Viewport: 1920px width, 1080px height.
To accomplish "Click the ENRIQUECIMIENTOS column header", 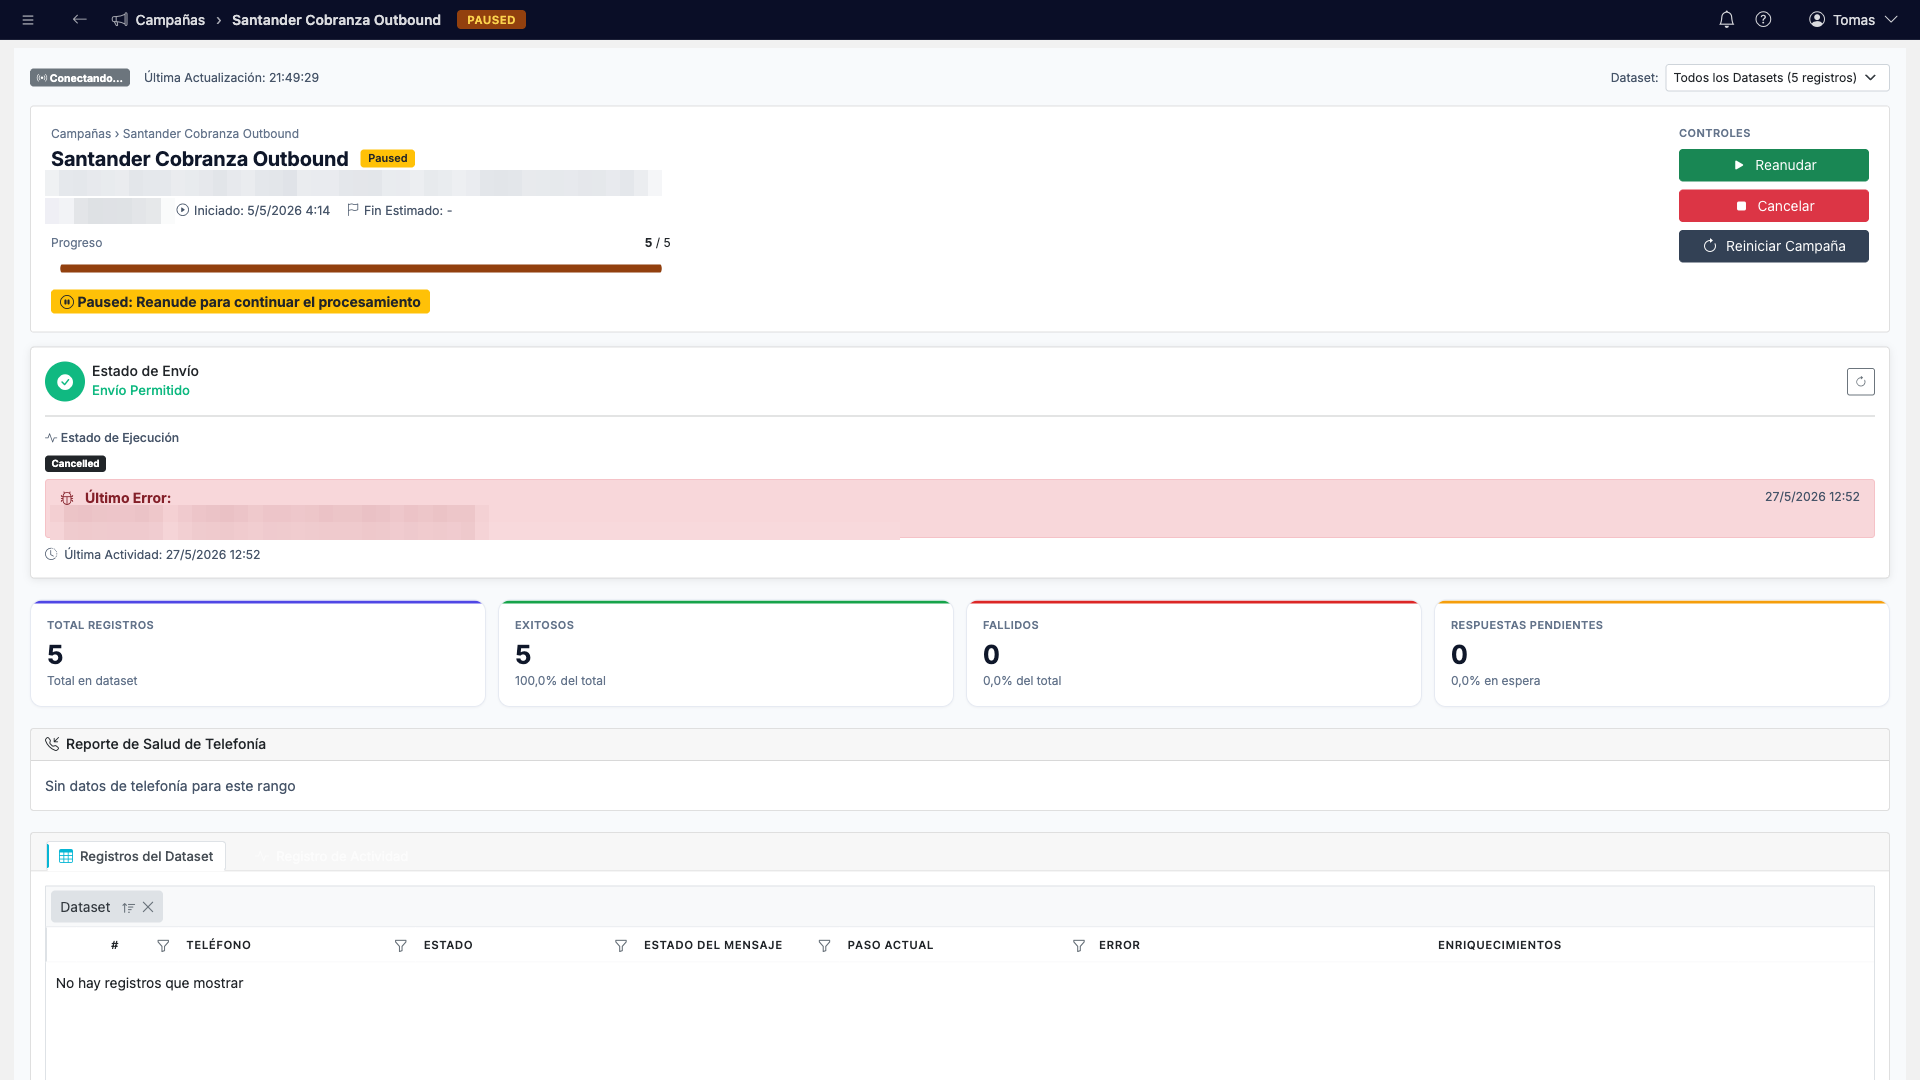I will click(1499, 945).
